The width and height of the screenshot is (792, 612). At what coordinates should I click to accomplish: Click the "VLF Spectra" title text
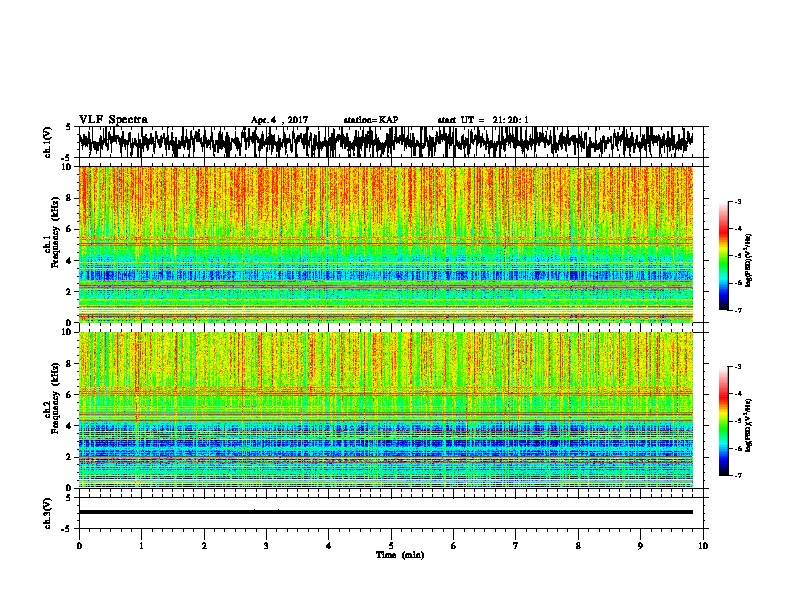tap(113, 120)
